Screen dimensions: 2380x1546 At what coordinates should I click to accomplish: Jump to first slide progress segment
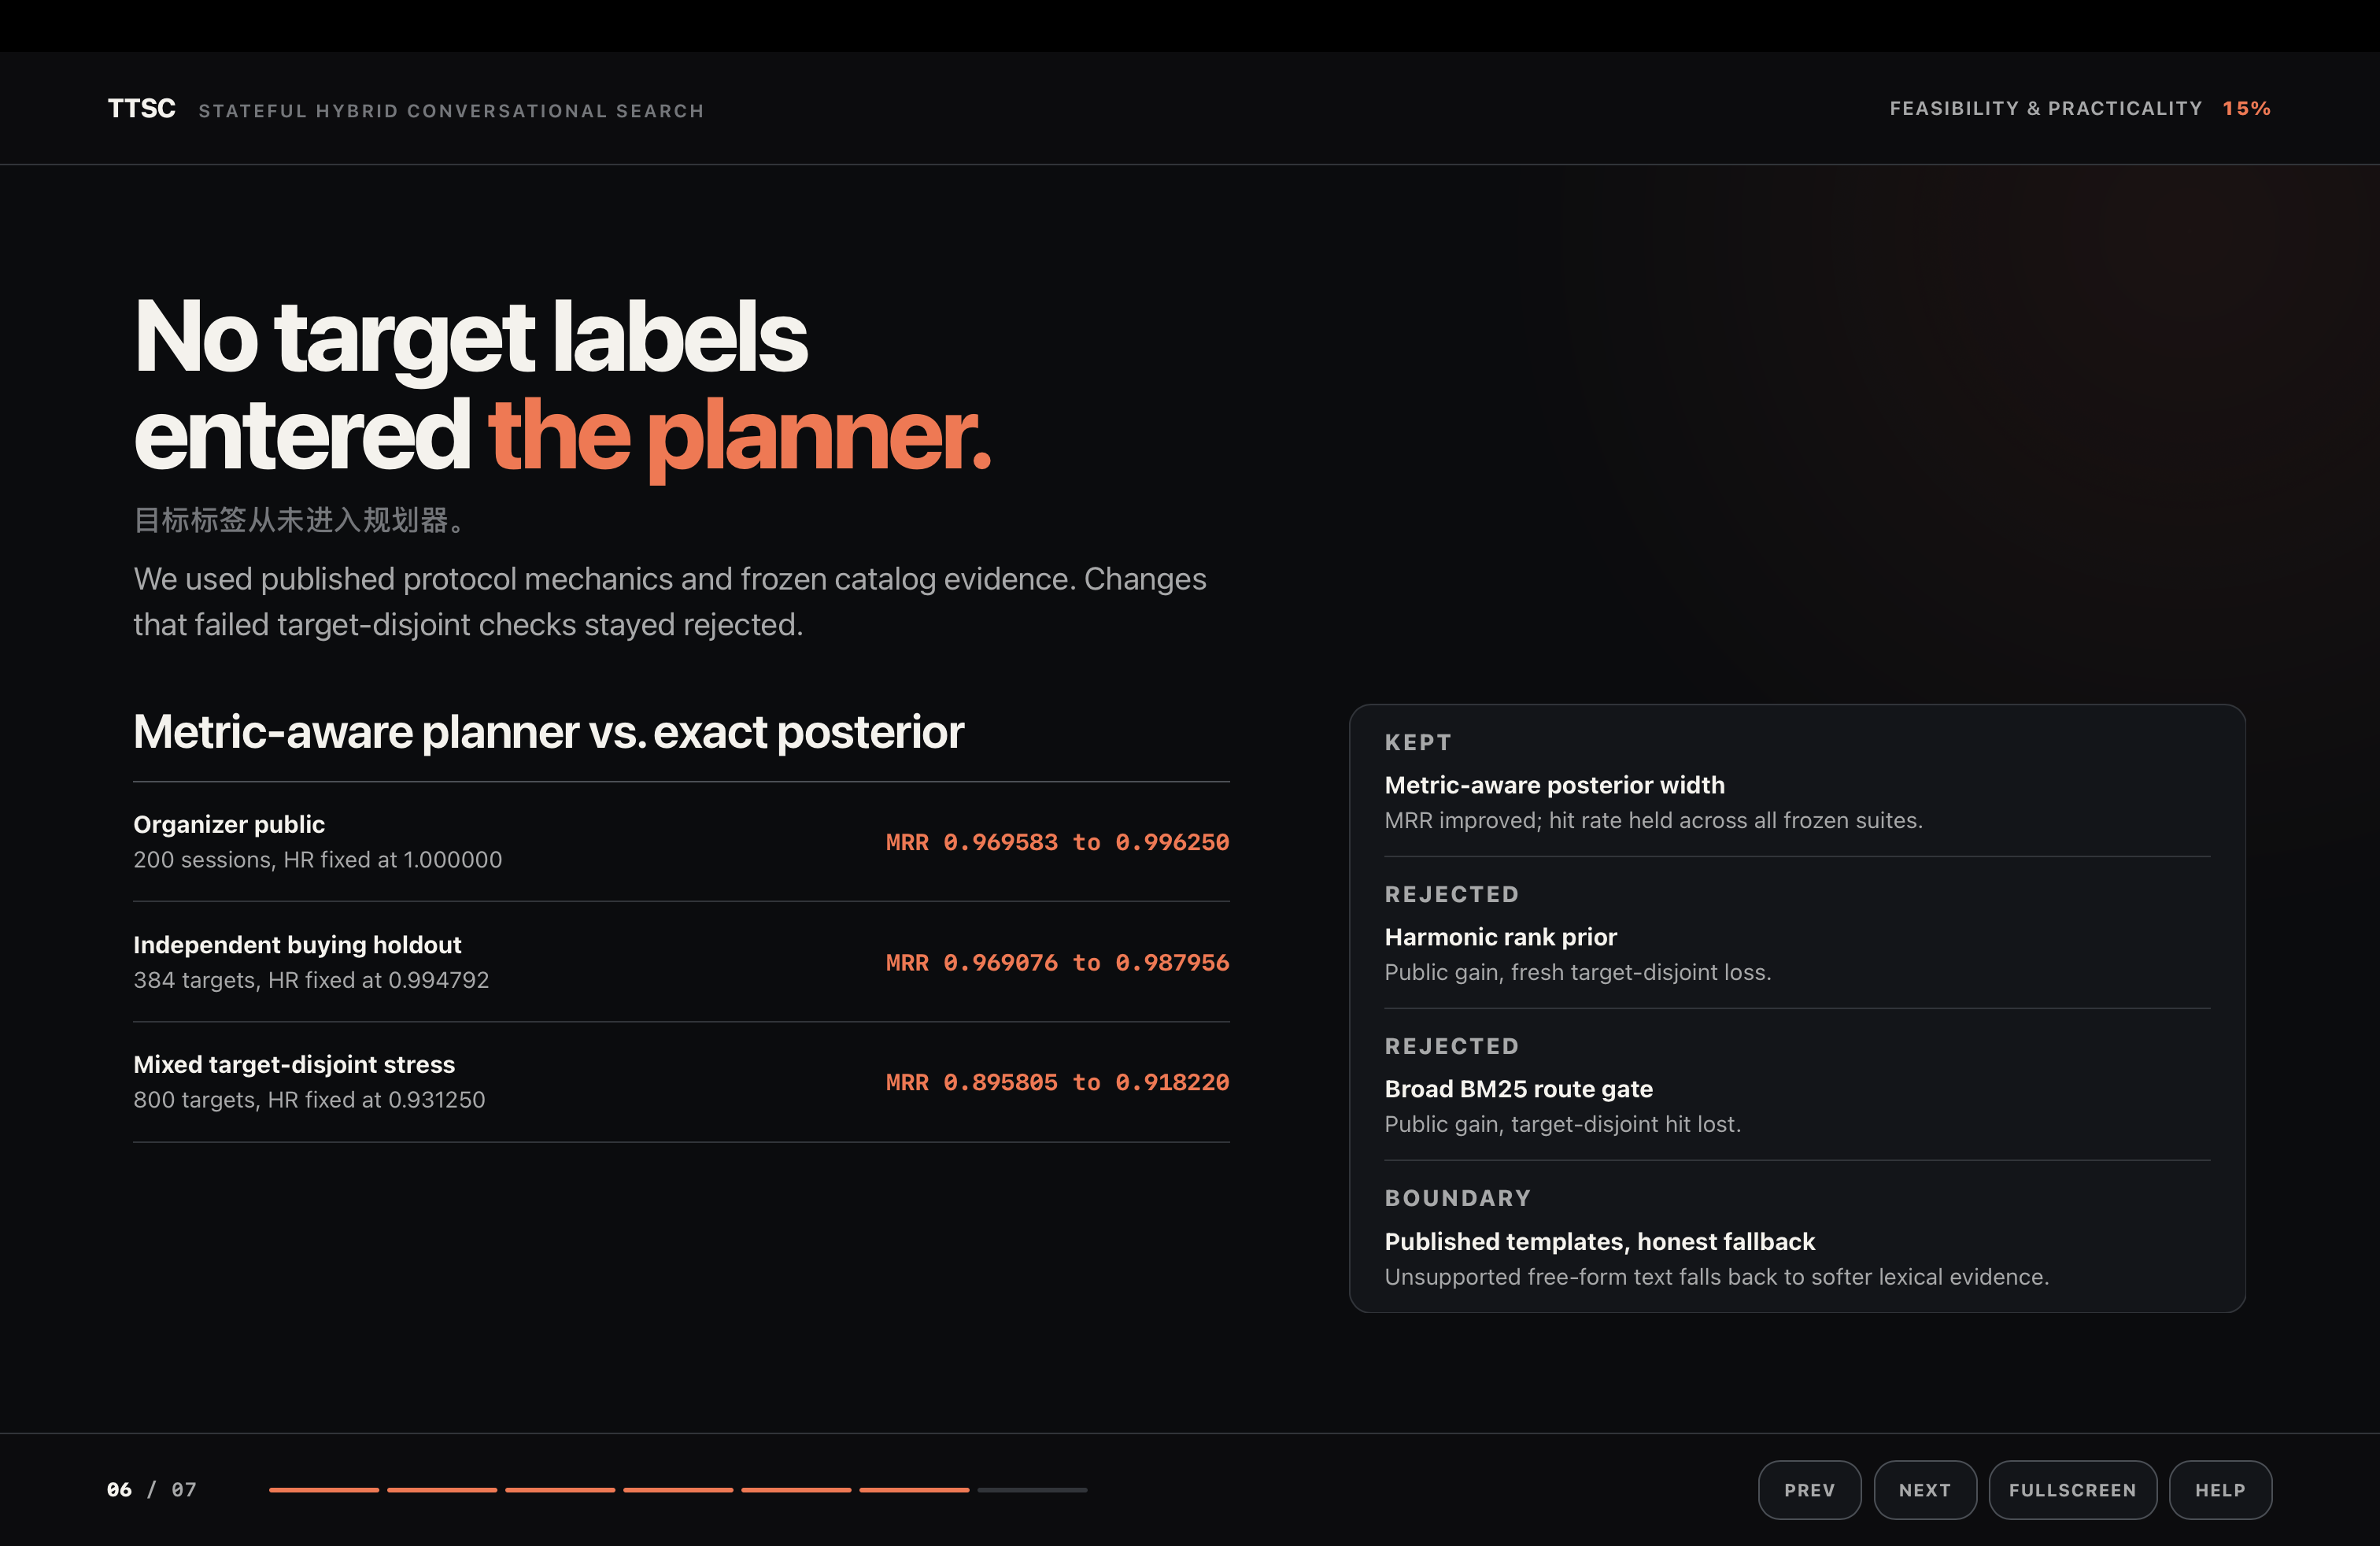point(324,1489)
